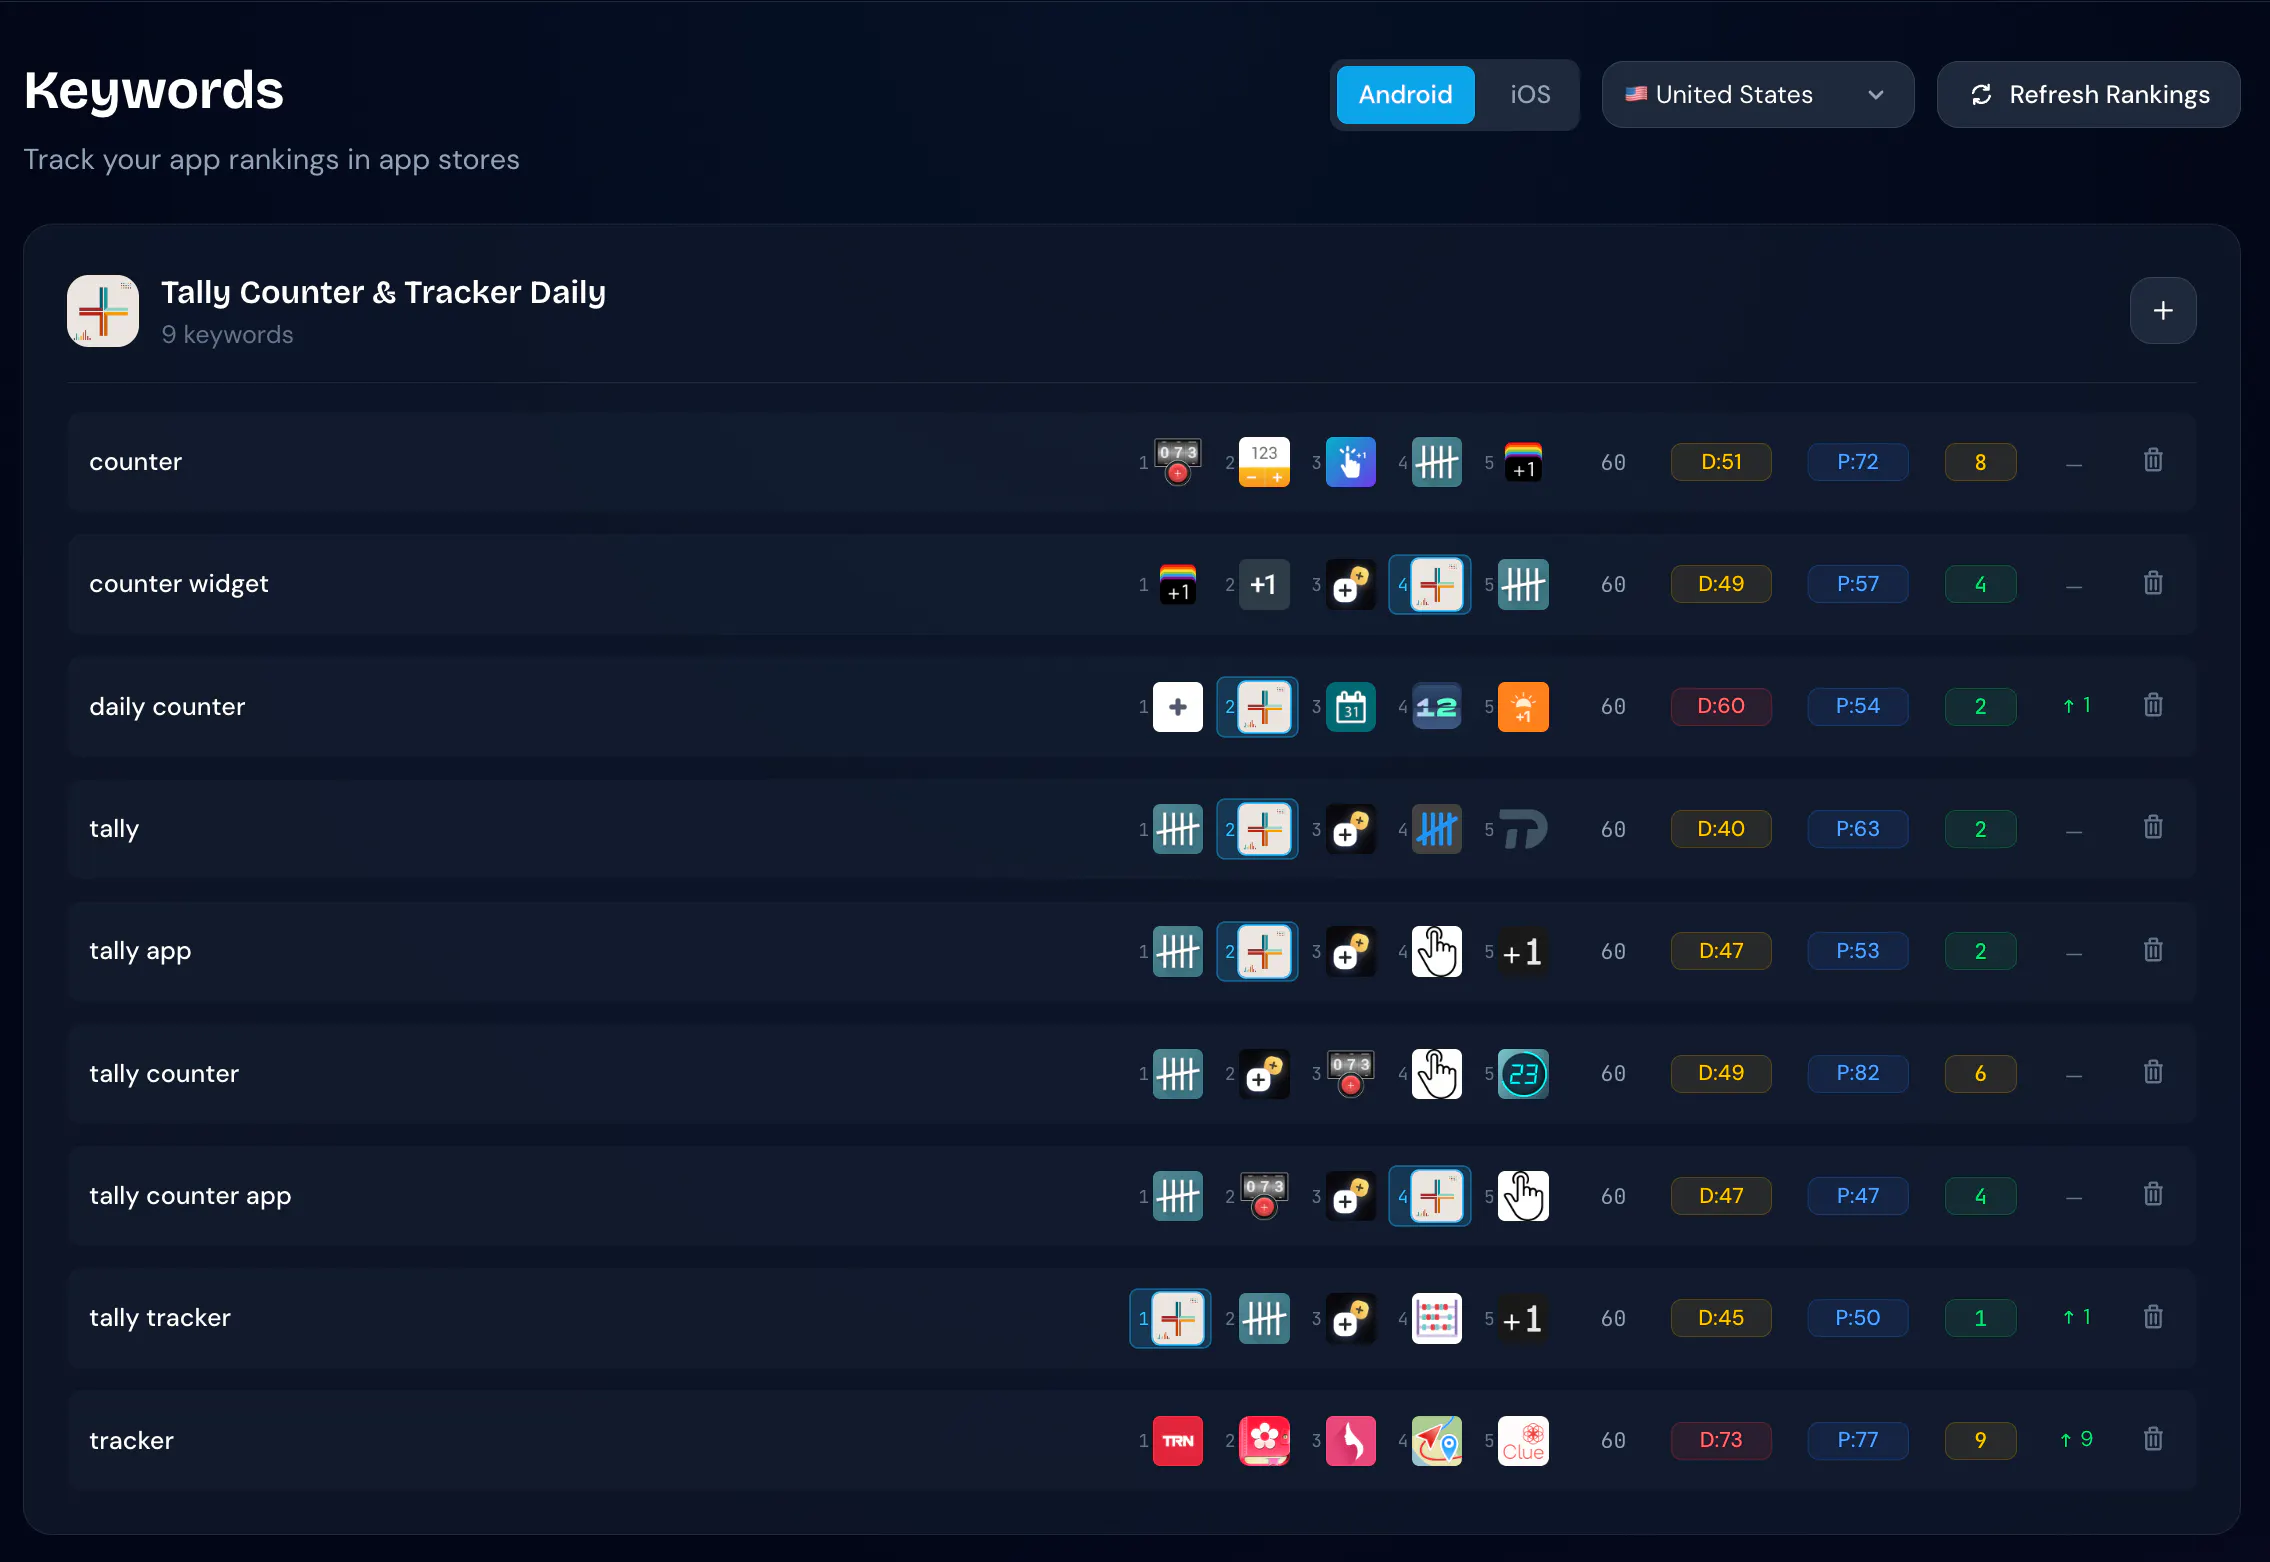Viewport: 2270px width, 1562px height.
Task: Select the 'tally counter app' keyword text
Action: coord(190,1196)
